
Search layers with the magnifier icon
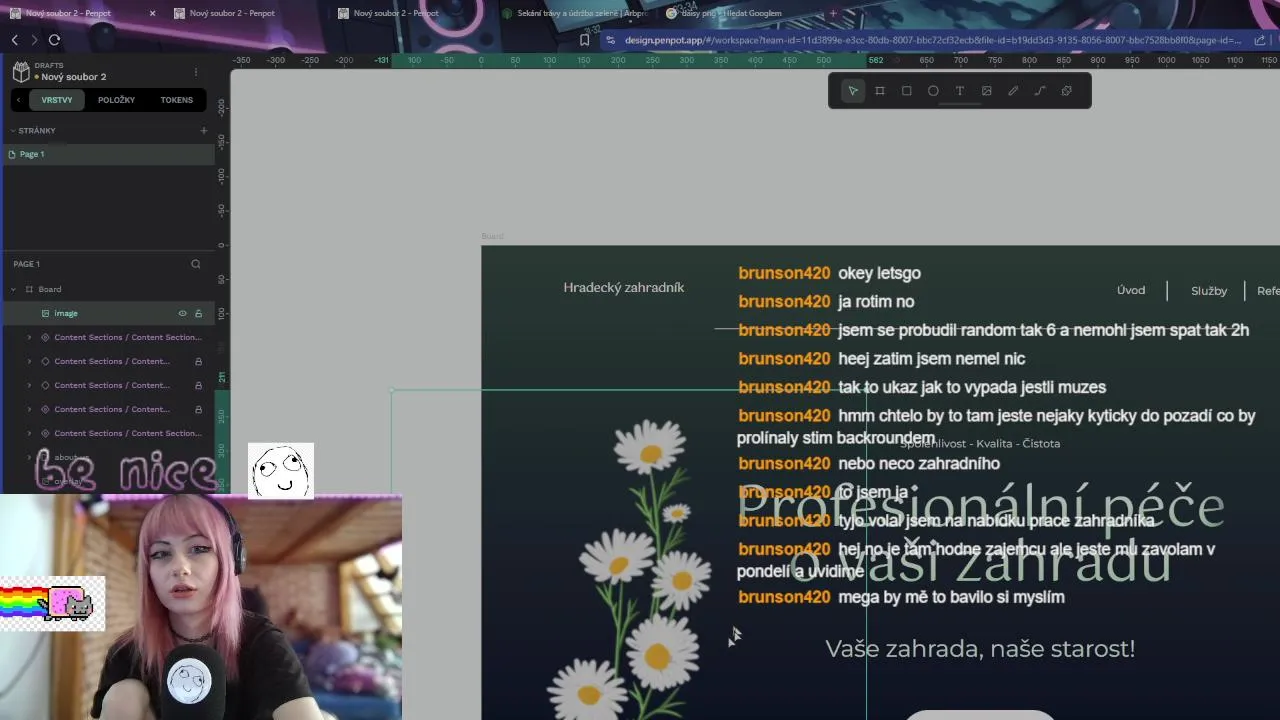click(x=196, y=264)
